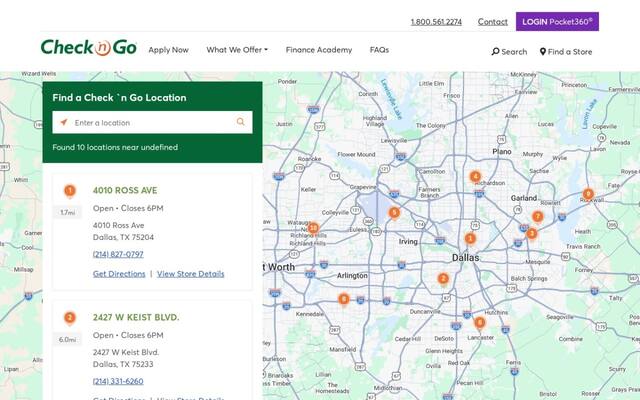
Task: Use my current location arrow icon
Action: pos(64,122)
